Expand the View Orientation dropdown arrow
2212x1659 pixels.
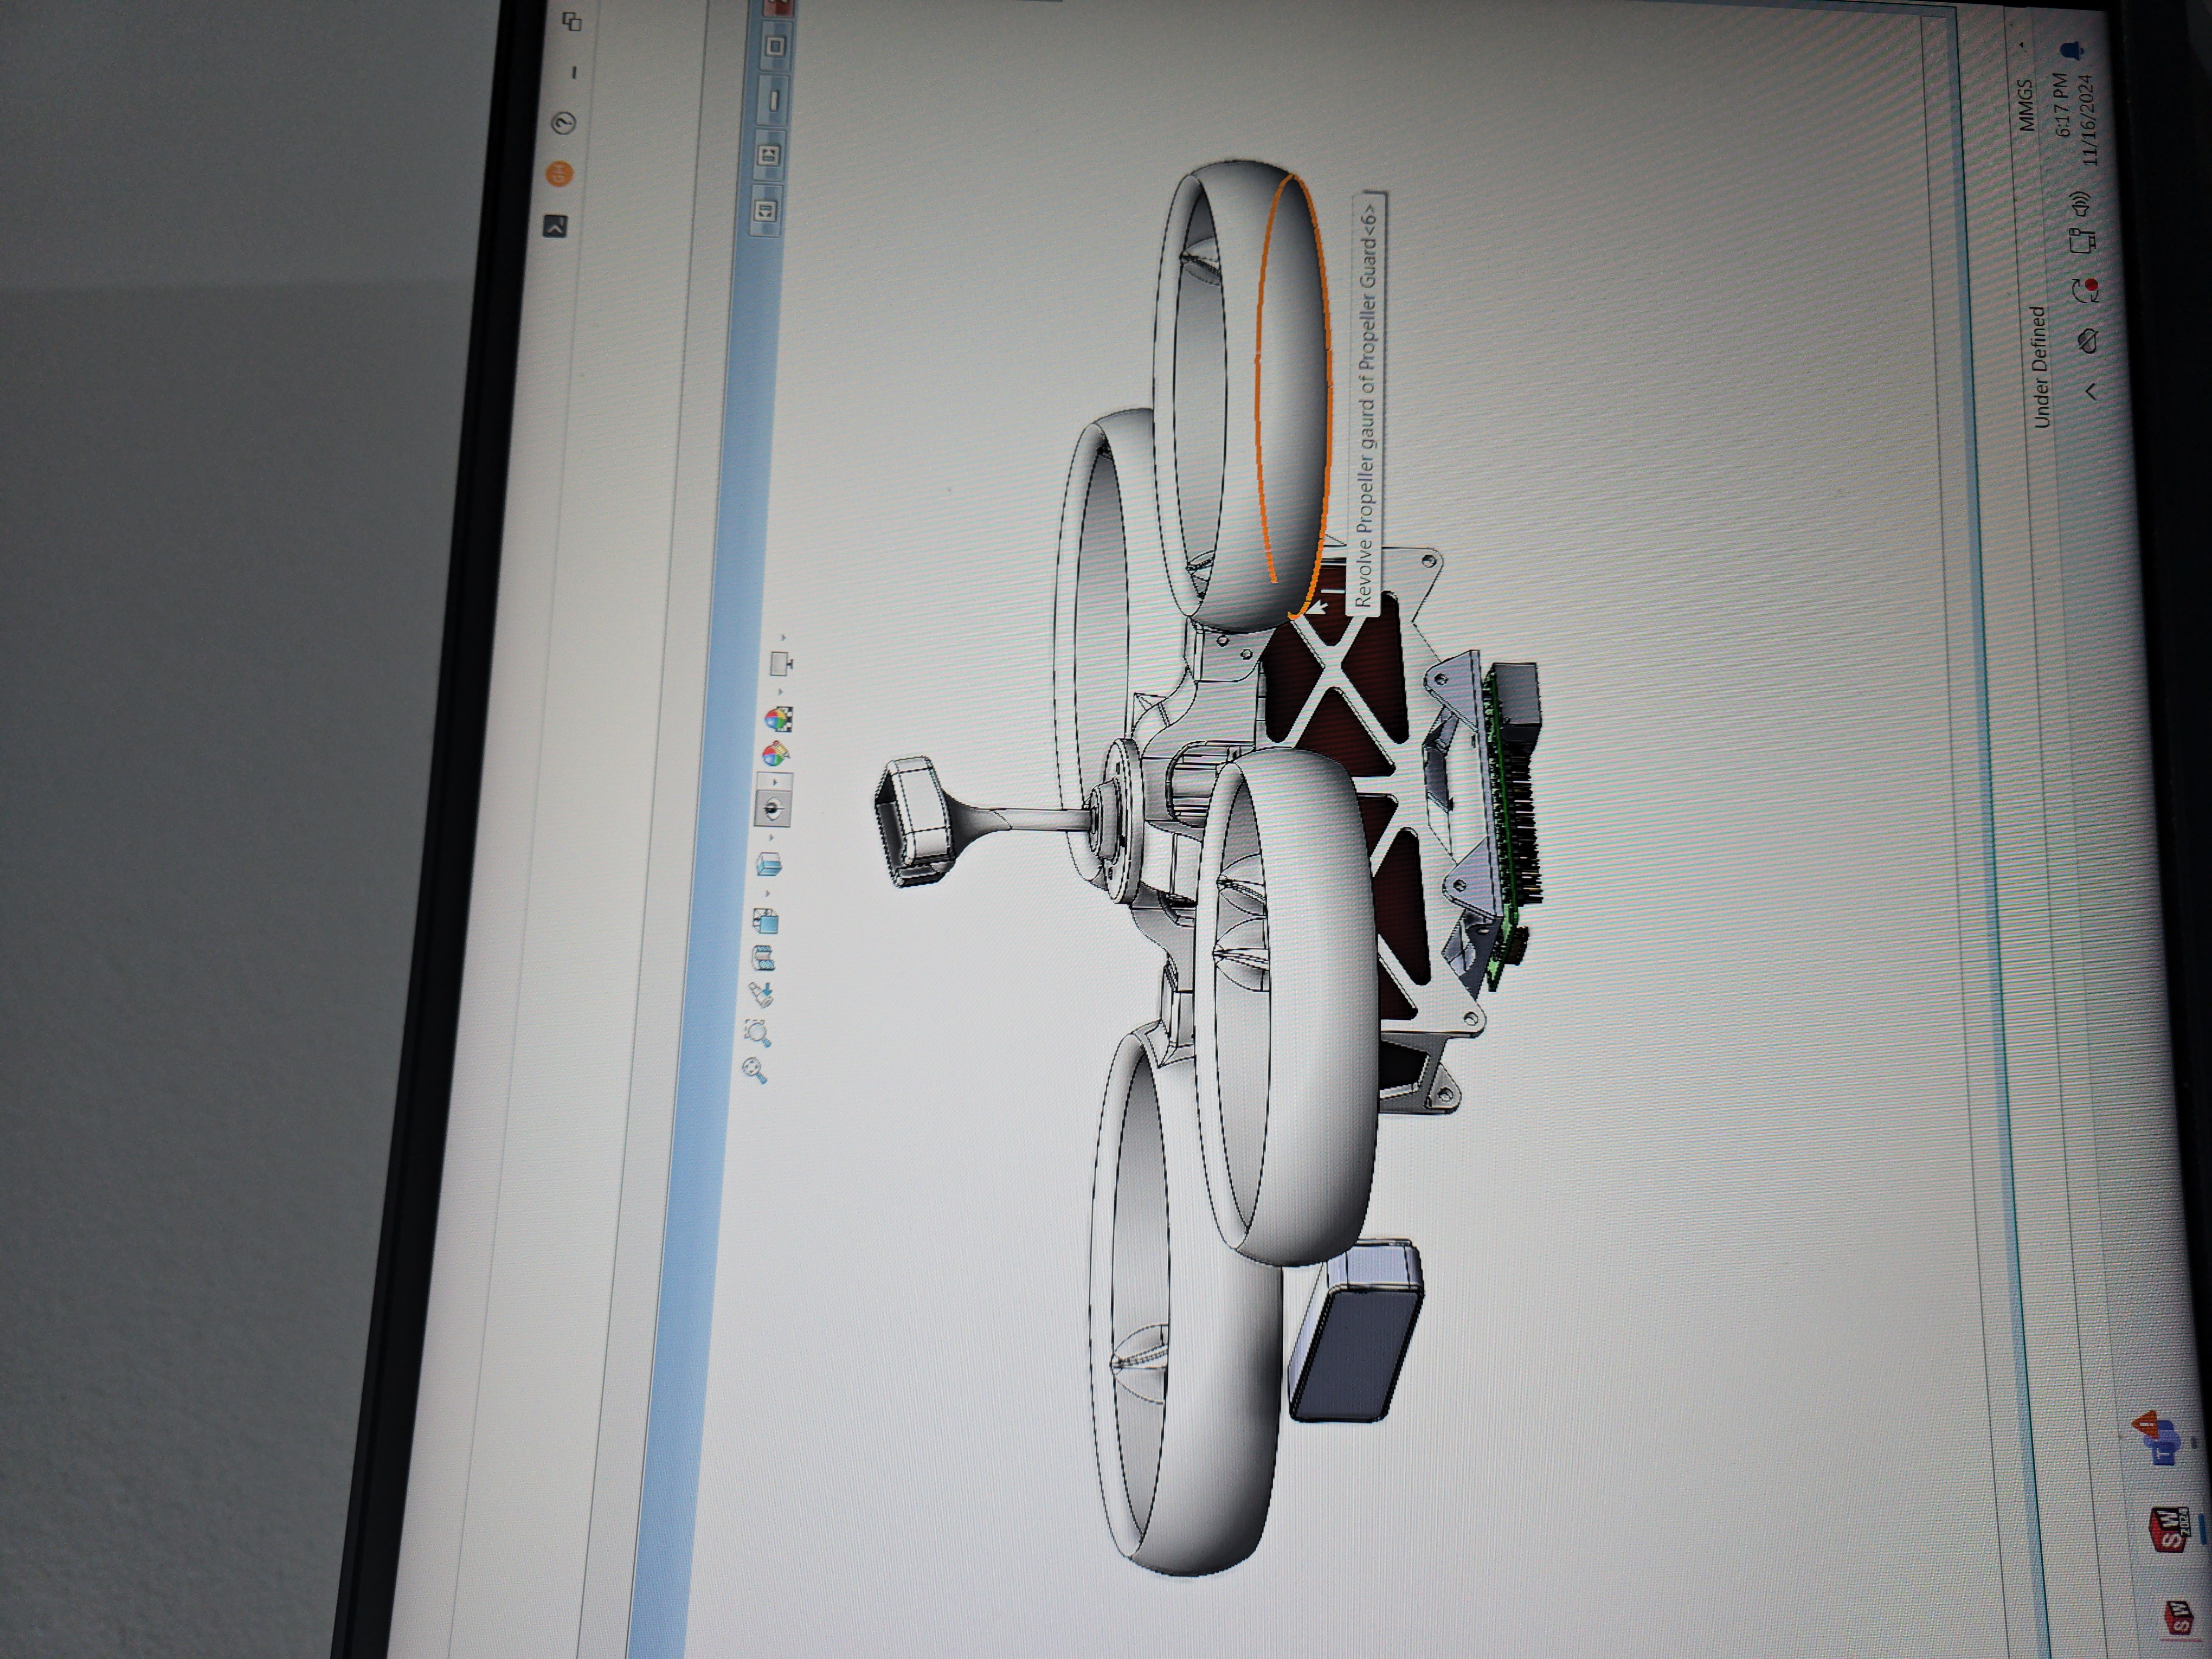click(768, 893)
